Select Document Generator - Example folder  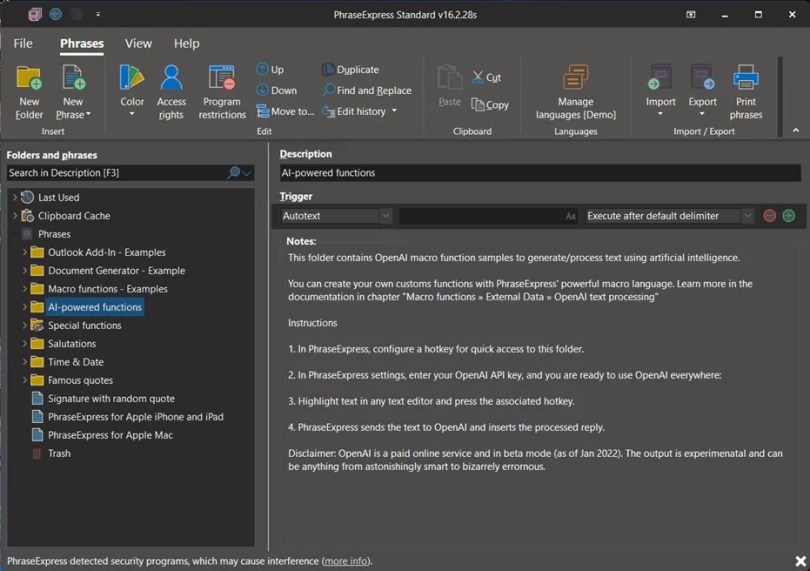pos(116,271)
